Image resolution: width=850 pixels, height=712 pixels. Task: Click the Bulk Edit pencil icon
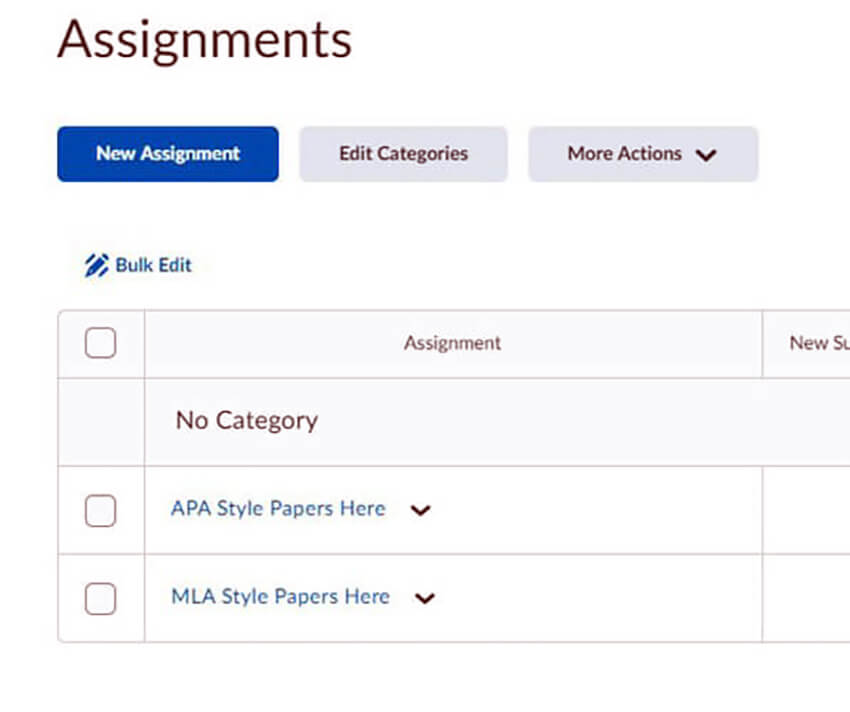pyautogui.click(x=96, y=266)
